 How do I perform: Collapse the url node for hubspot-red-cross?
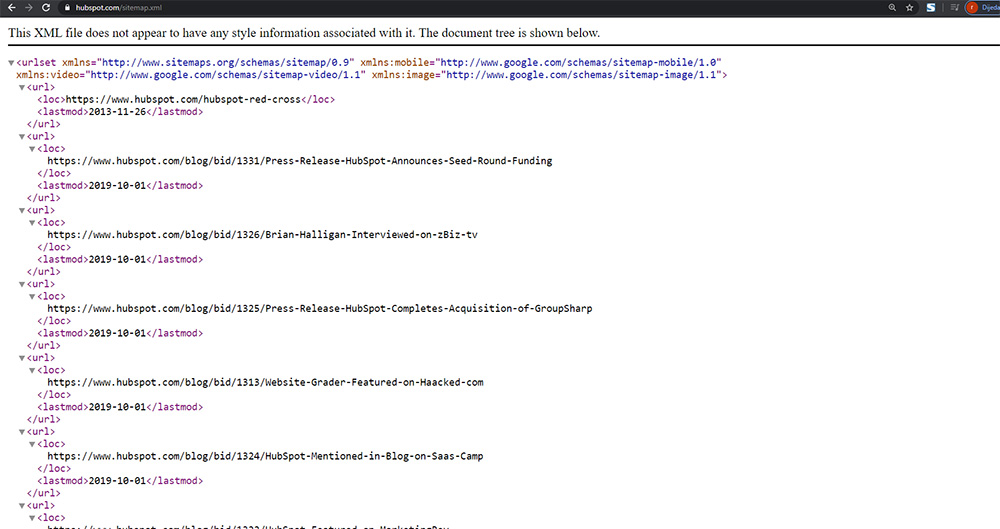[x=22, y=87]
